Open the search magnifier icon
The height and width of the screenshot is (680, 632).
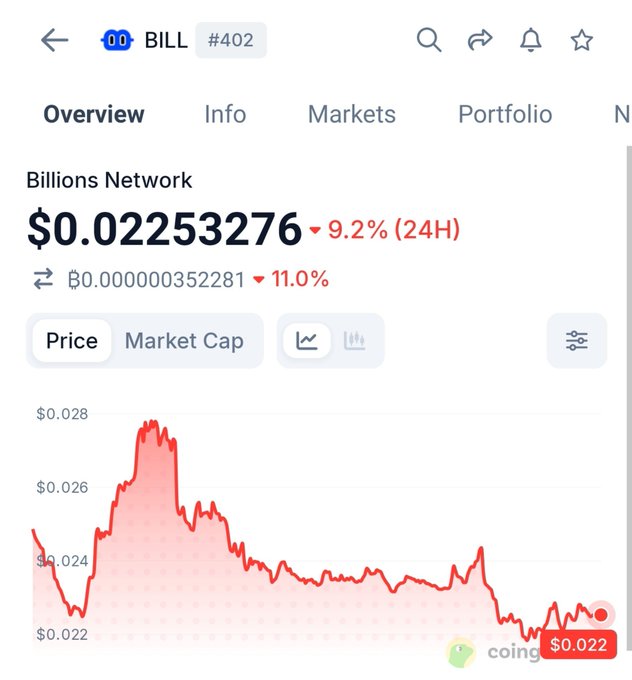[x=429, y=40]
